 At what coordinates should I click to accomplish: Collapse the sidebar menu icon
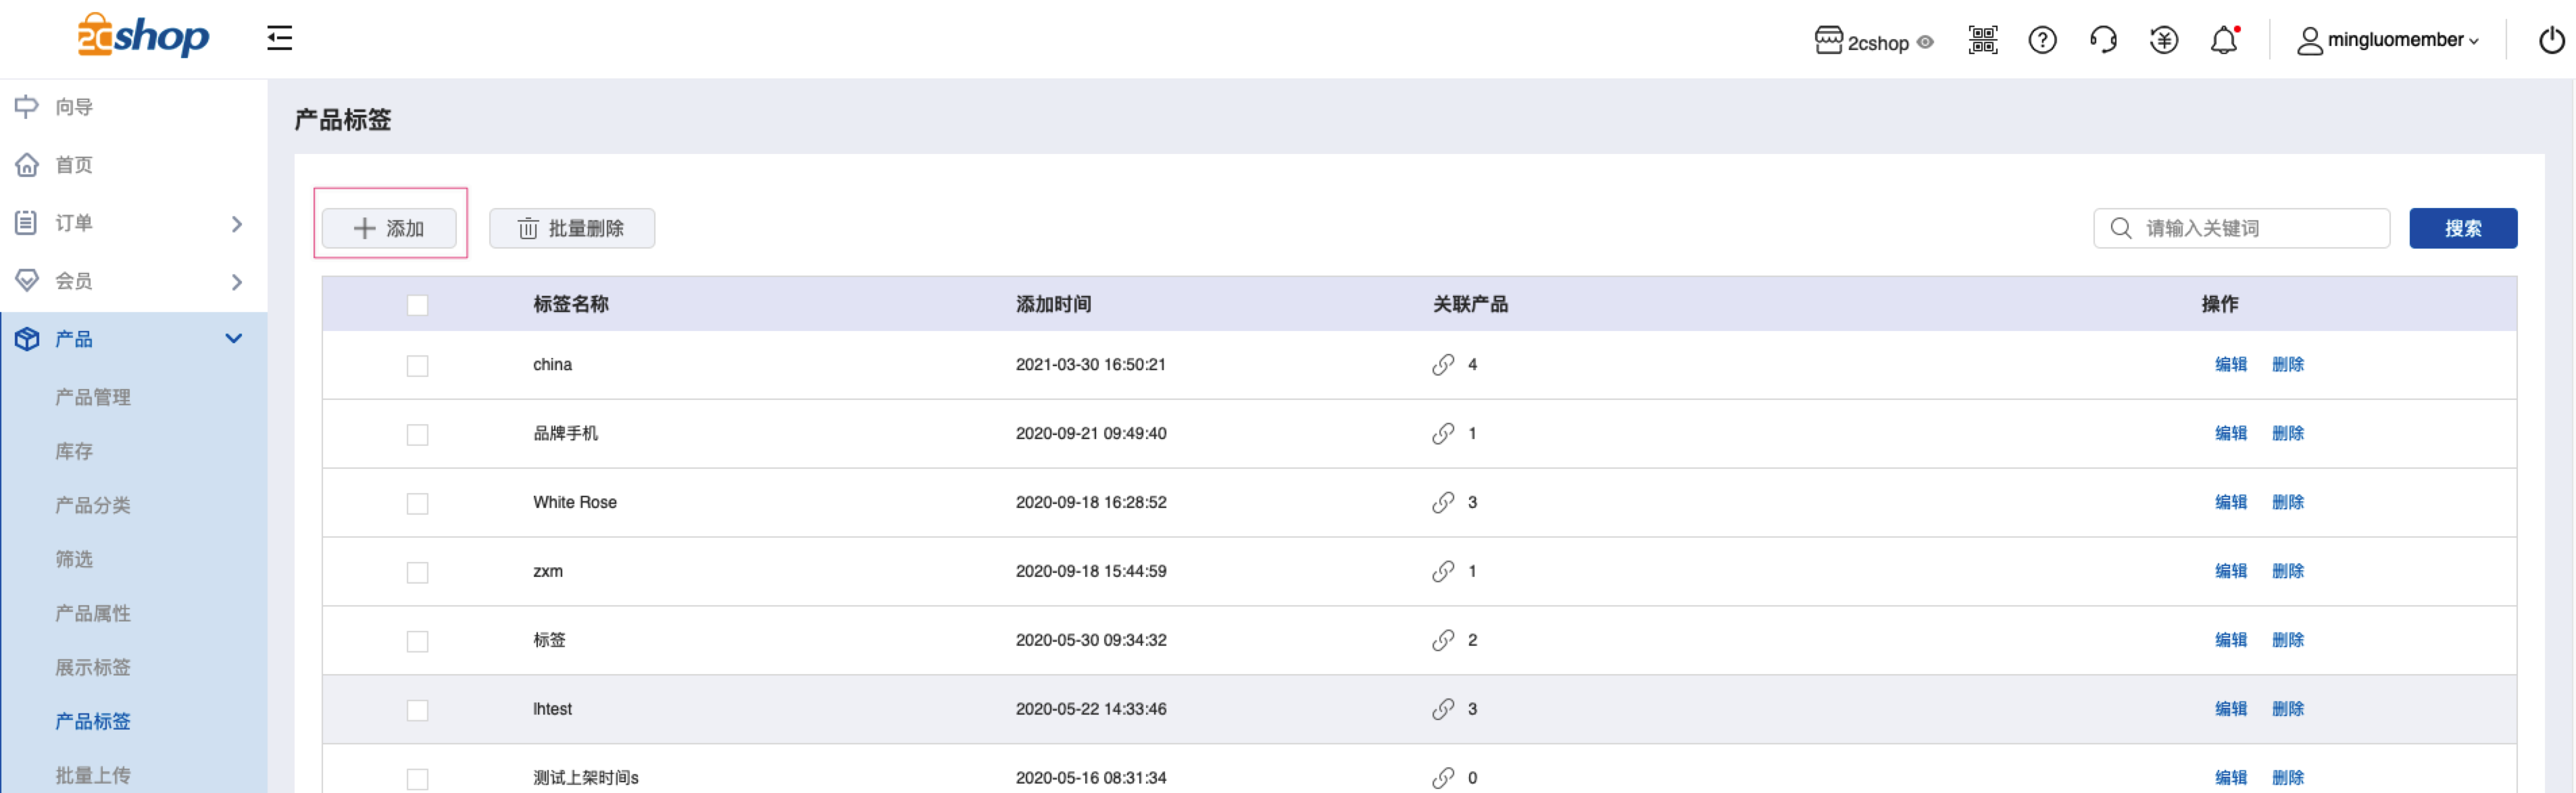point(280,38)
